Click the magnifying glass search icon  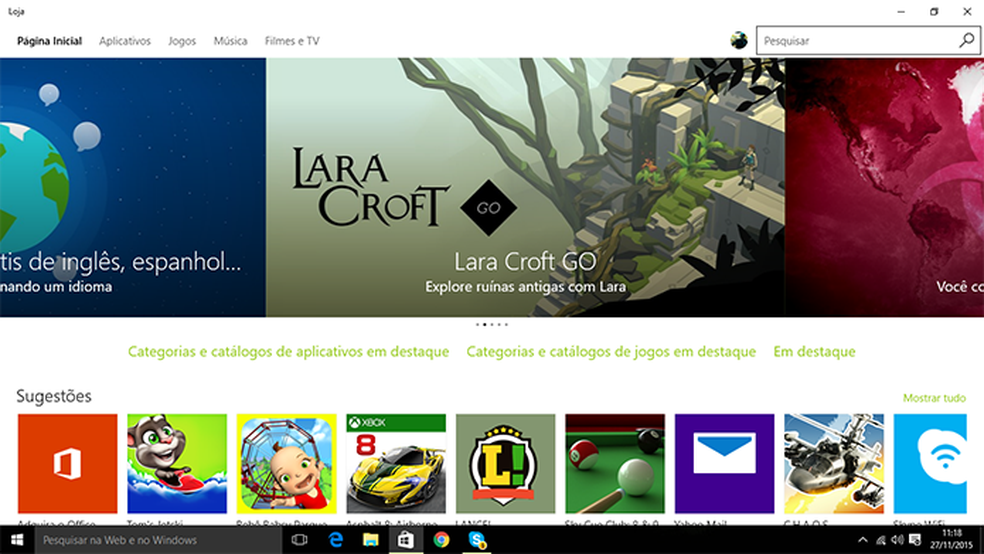967,41
